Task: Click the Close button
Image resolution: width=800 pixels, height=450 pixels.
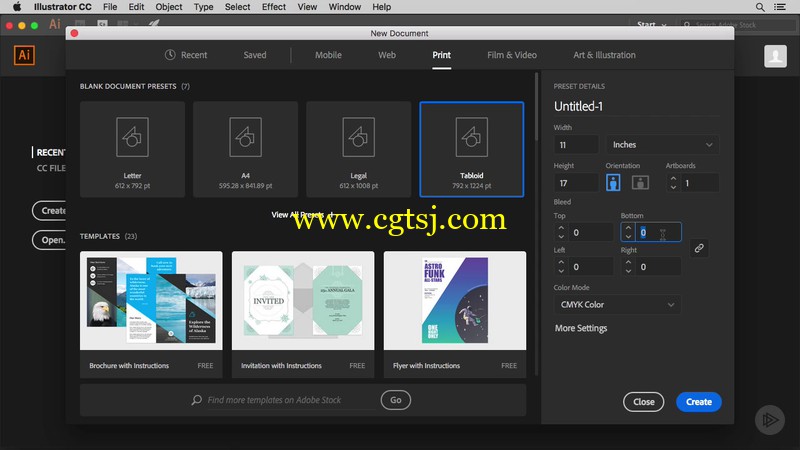Action: (x=643, y=402)
